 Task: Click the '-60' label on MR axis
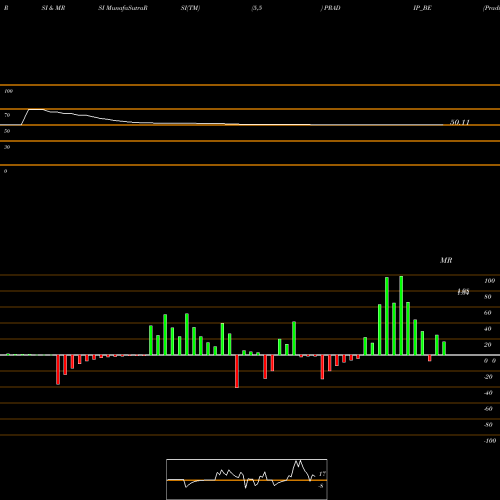pos(488,409)
